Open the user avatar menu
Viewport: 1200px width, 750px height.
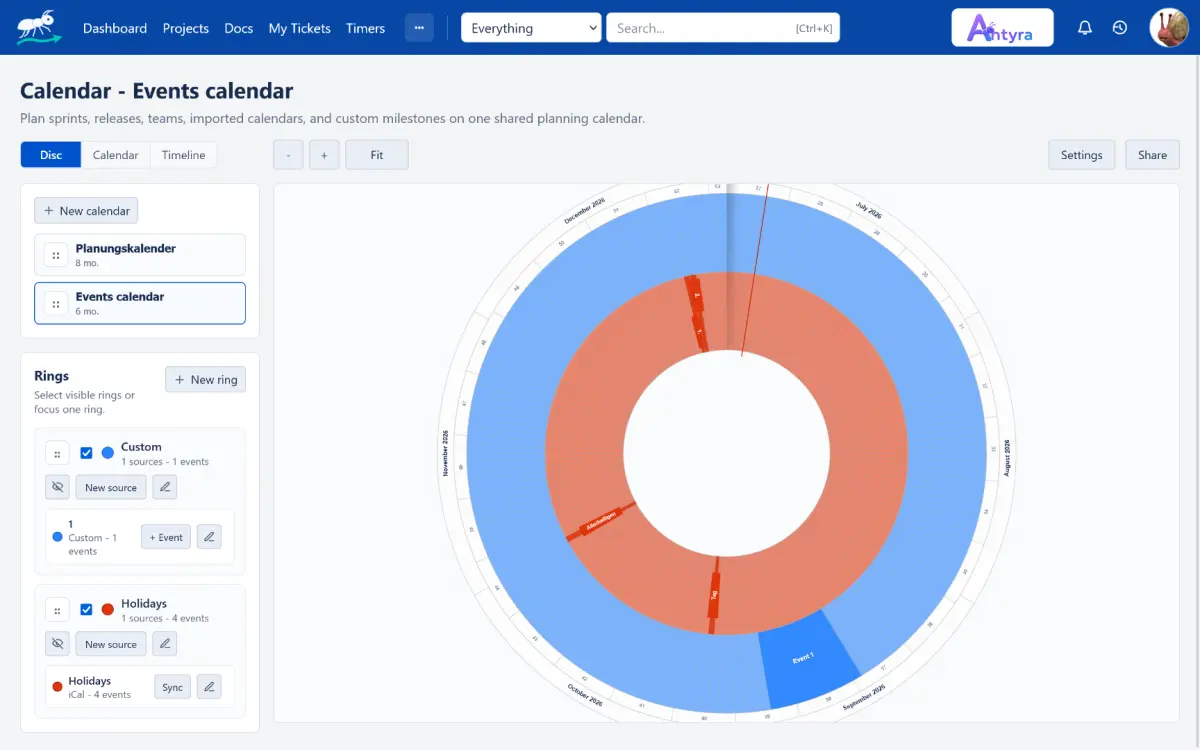1168,28
